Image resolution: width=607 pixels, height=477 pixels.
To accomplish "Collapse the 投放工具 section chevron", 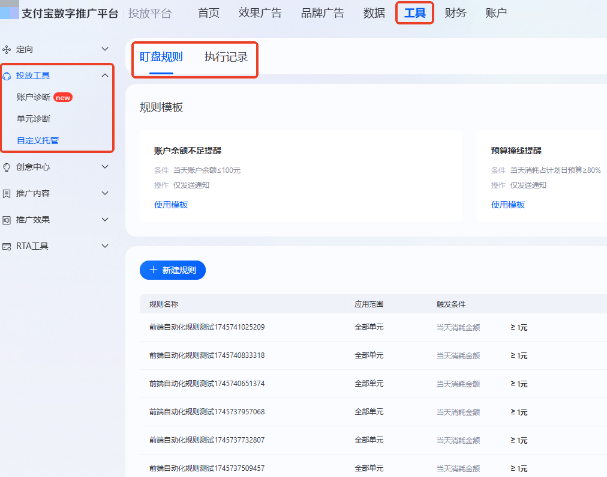I will pos(105,75).
